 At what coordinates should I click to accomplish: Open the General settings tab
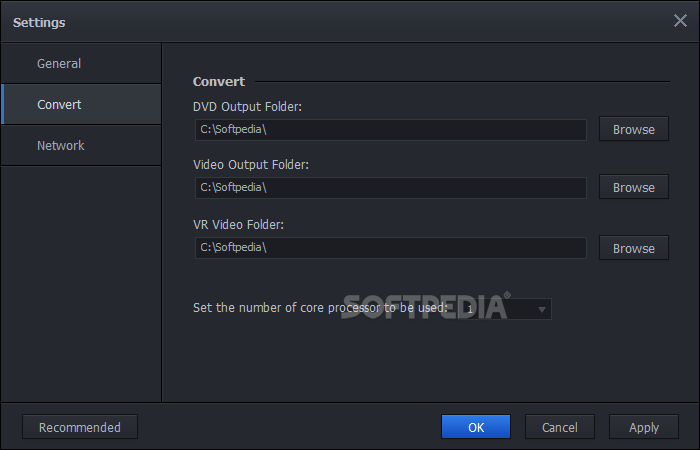[x=81, y=63]
